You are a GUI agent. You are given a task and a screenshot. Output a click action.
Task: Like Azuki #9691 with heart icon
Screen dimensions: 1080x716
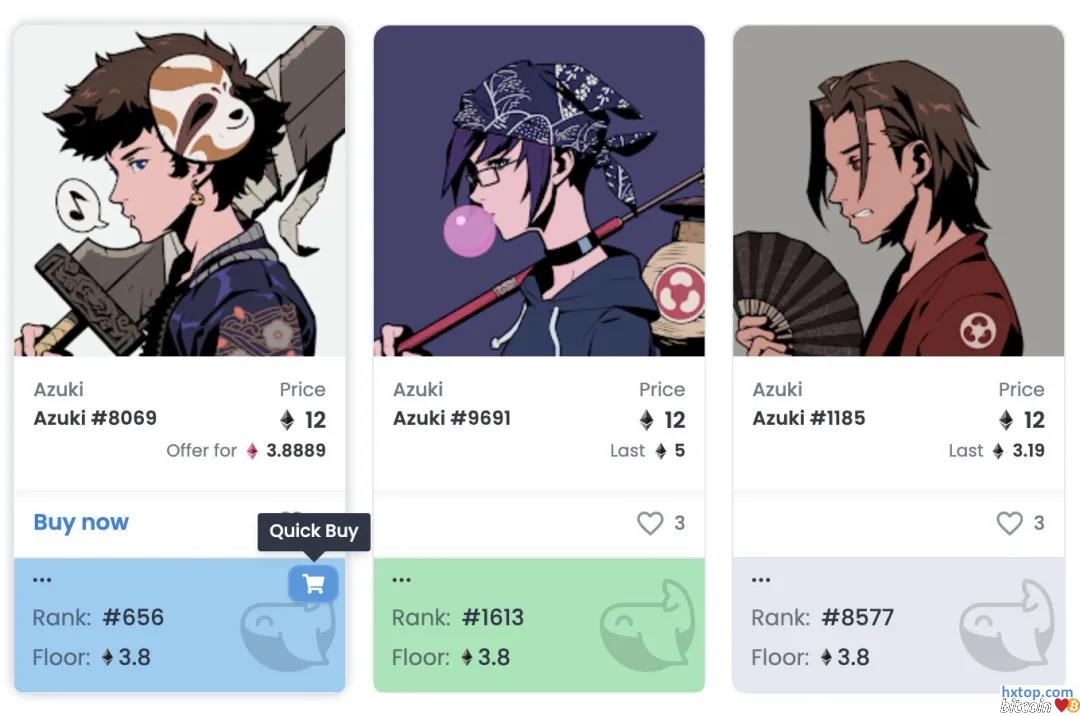click(x=650, y=523)
